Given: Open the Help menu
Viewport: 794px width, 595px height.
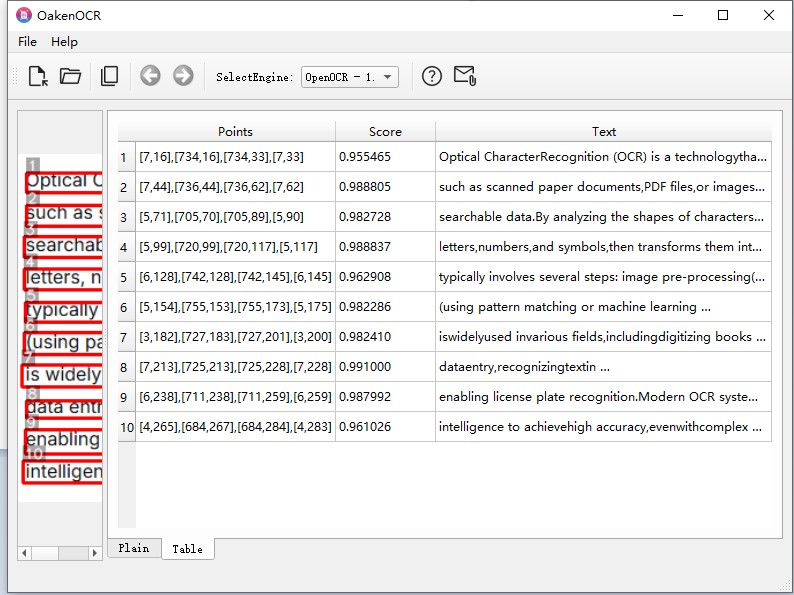Looking at the screenshot, I should (64, 42).
